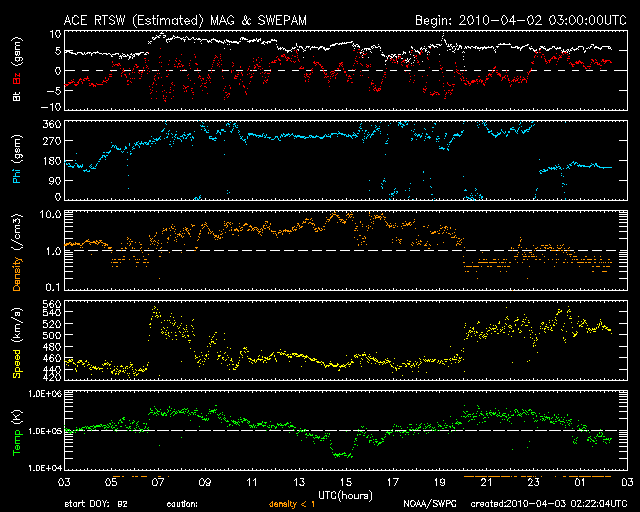Viewport: 640px width, 512px height.
Task: Click the green 'Temp' axis label
Action: 17,444
